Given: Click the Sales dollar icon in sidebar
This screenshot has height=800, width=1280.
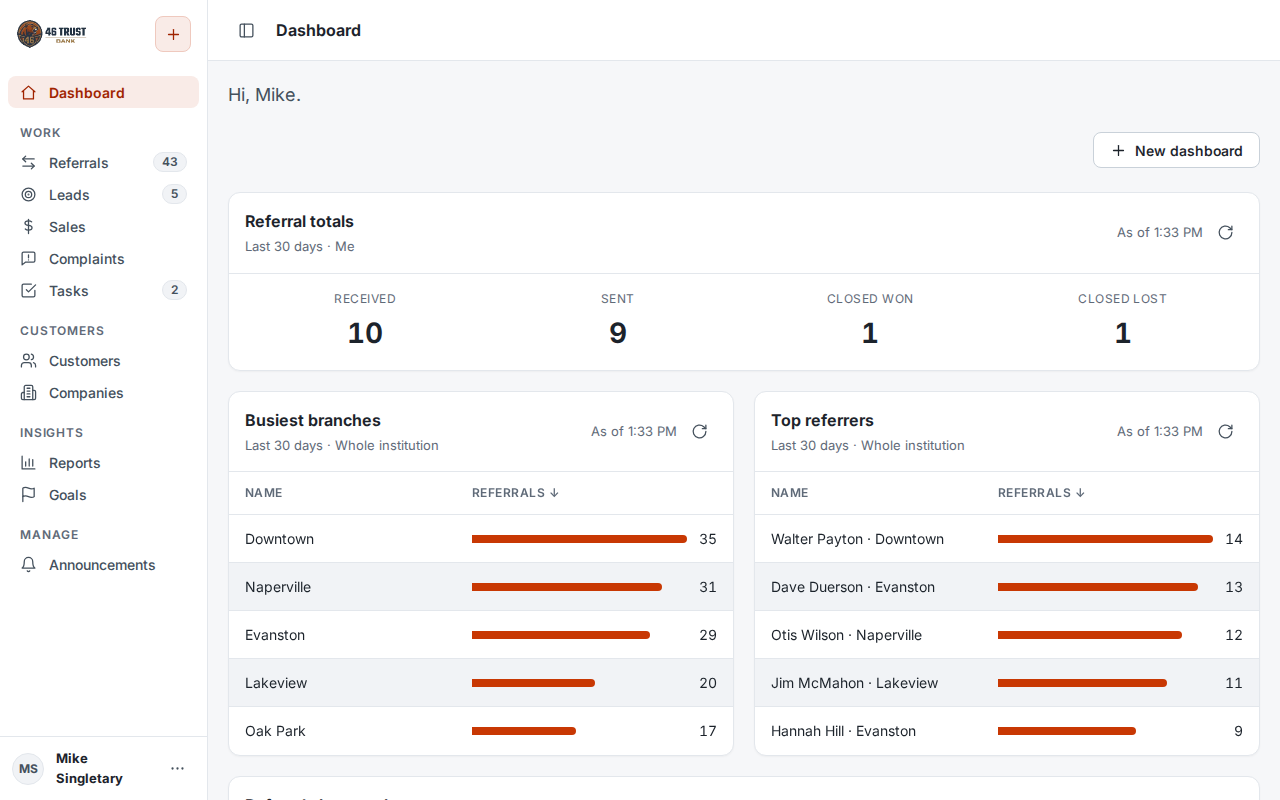Looking at the screenshot, I should (x=28, y=226).
